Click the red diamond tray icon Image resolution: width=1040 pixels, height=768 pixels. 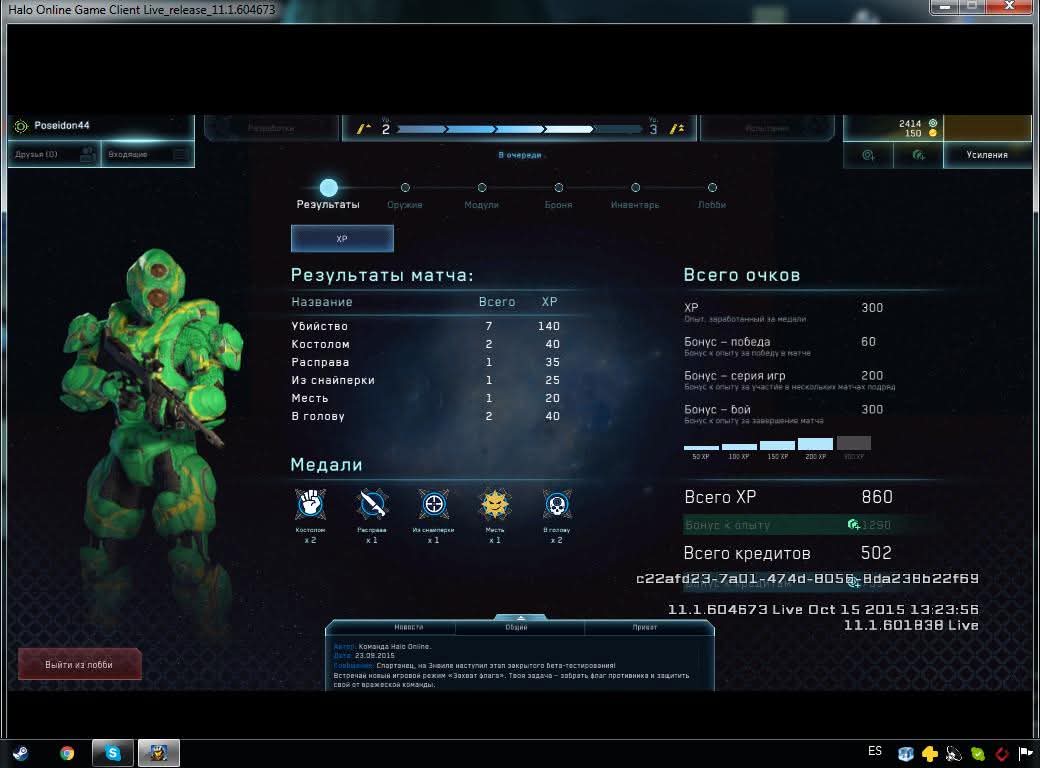[1002, 753]
